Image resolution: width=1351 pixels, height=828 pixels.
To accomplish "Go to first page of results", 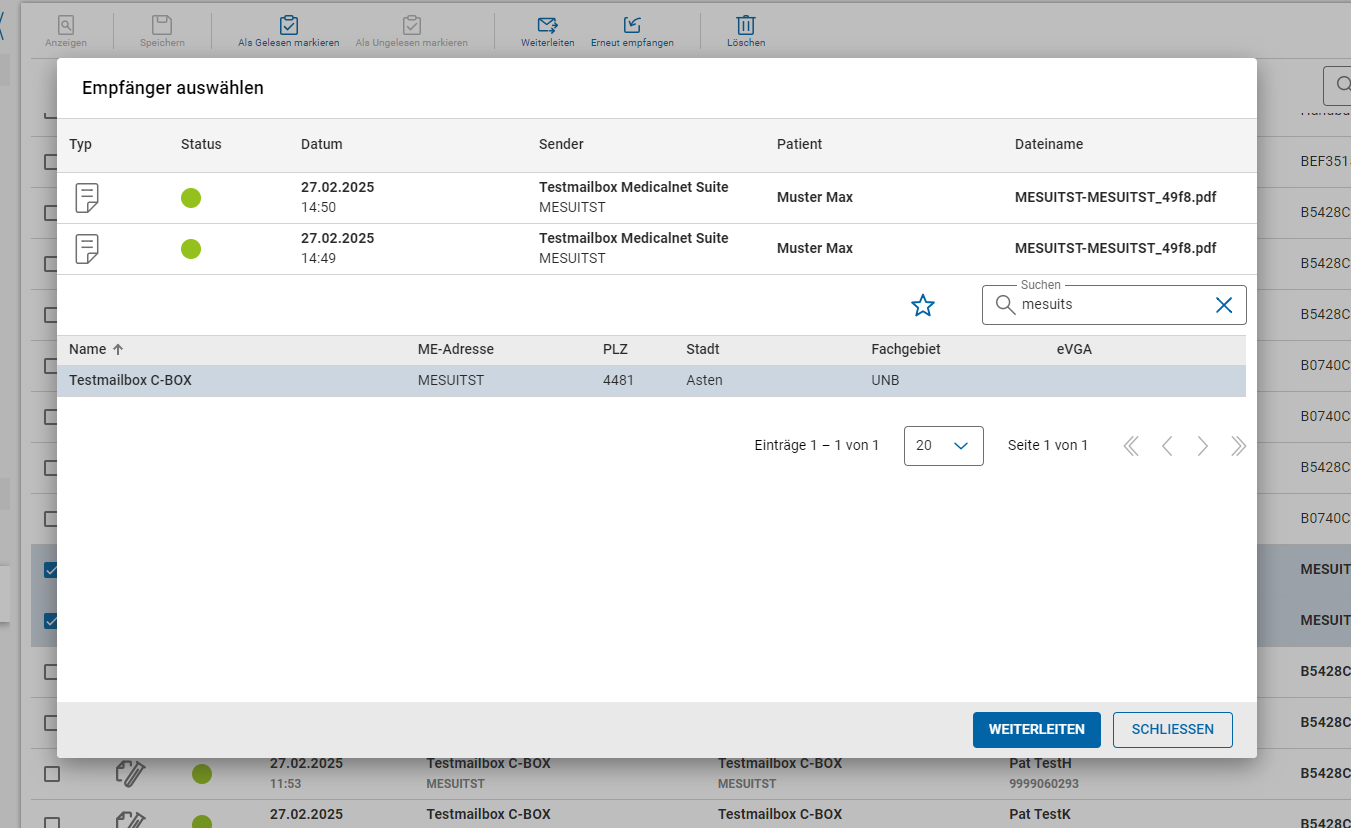I will point(1131,446).
